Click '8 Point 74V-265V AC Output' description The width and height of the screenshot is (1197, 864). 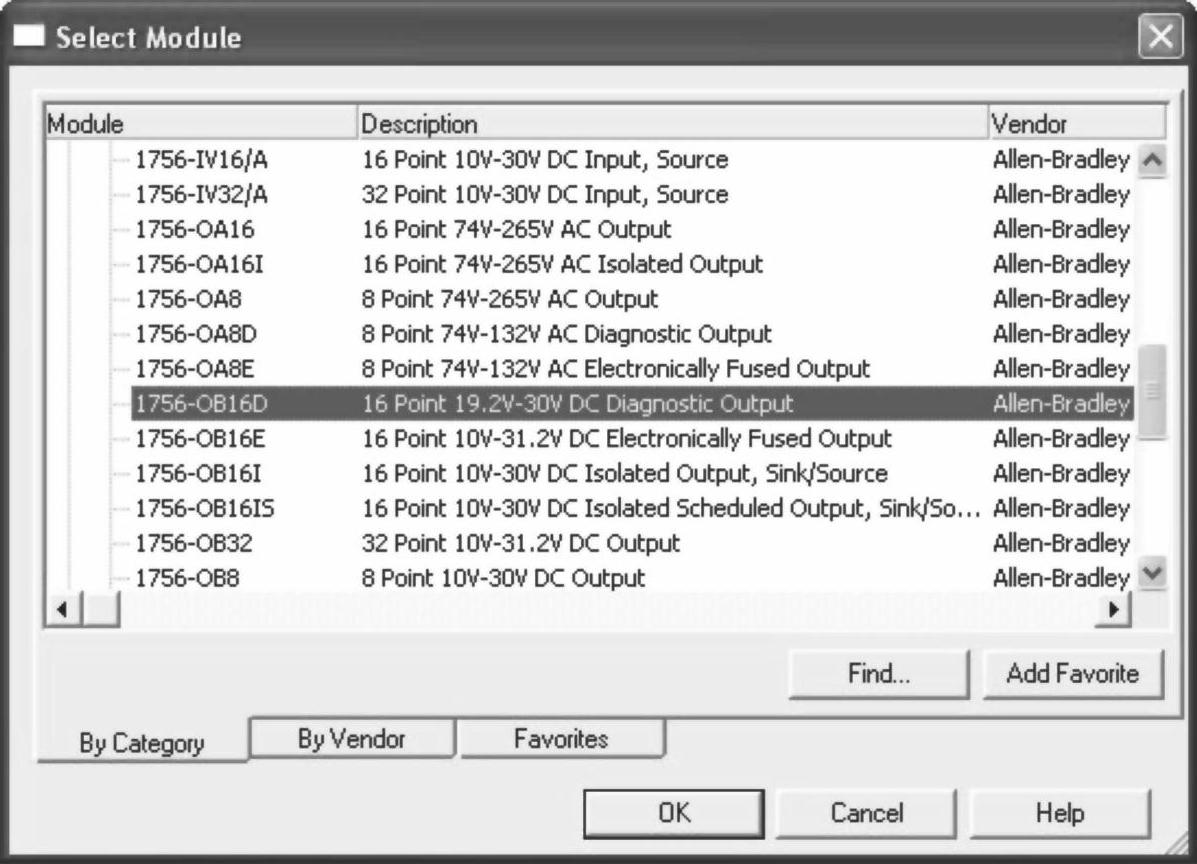(510, 299)
